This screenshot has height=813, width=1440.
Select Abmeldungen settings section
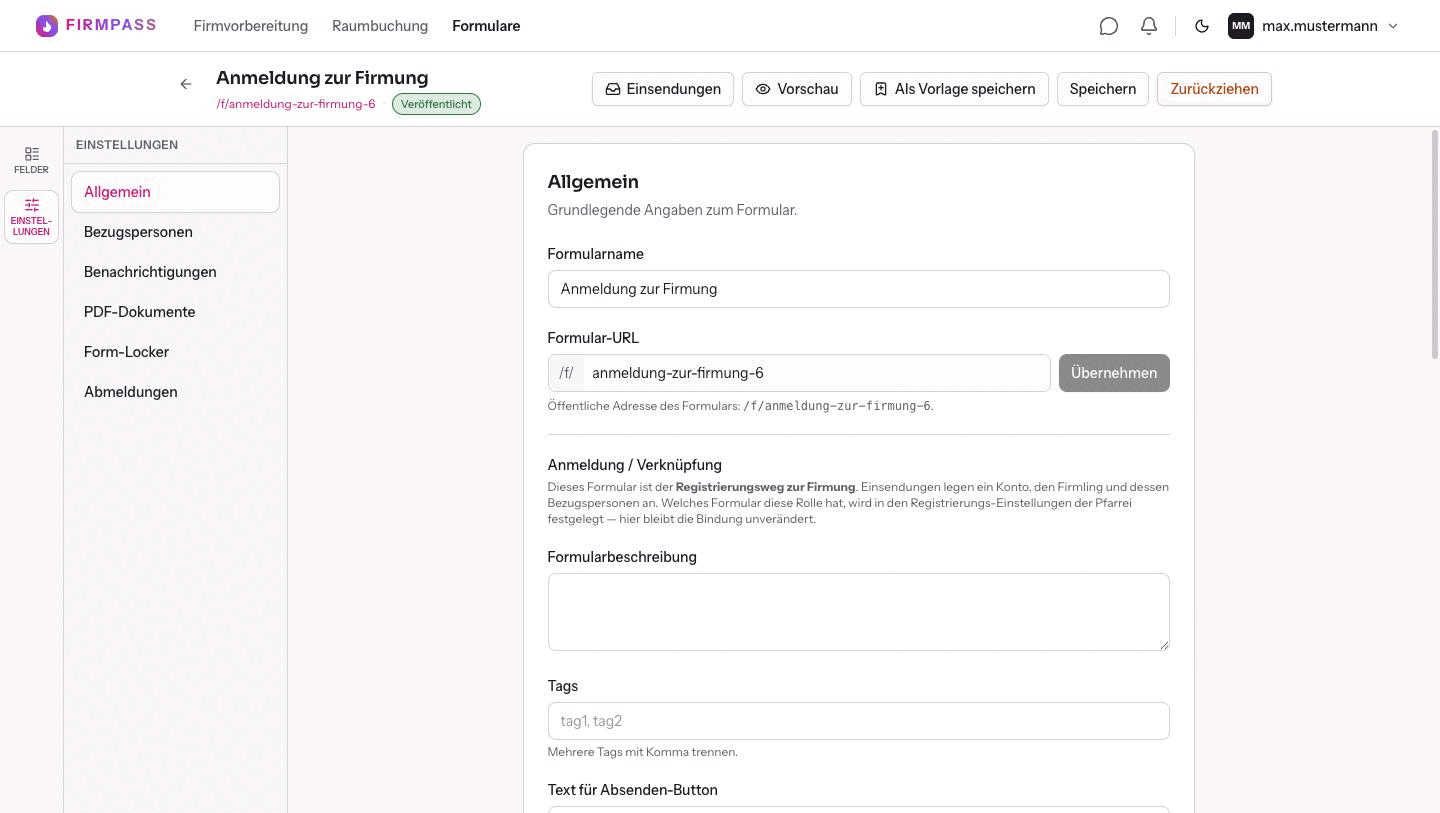[175, 392]
